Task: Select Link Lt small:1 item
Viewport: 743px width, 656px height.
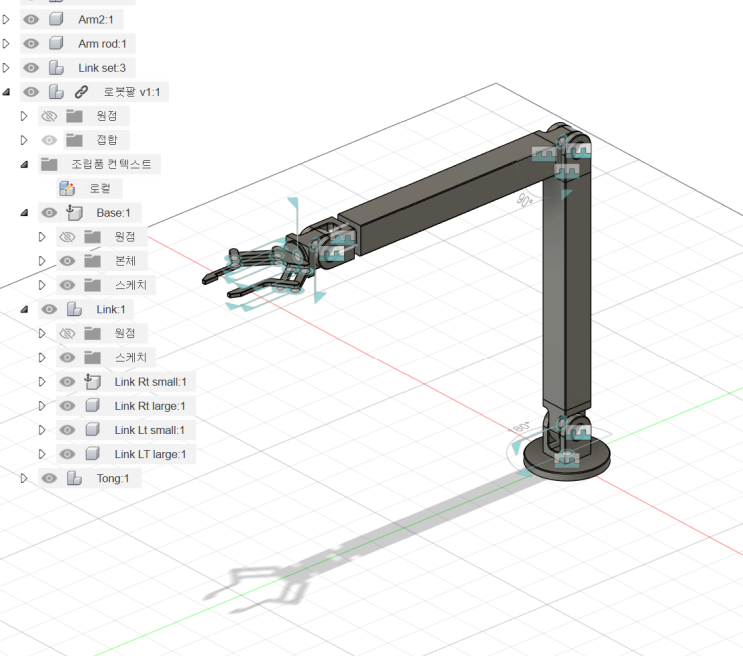Action: [149, 430]
